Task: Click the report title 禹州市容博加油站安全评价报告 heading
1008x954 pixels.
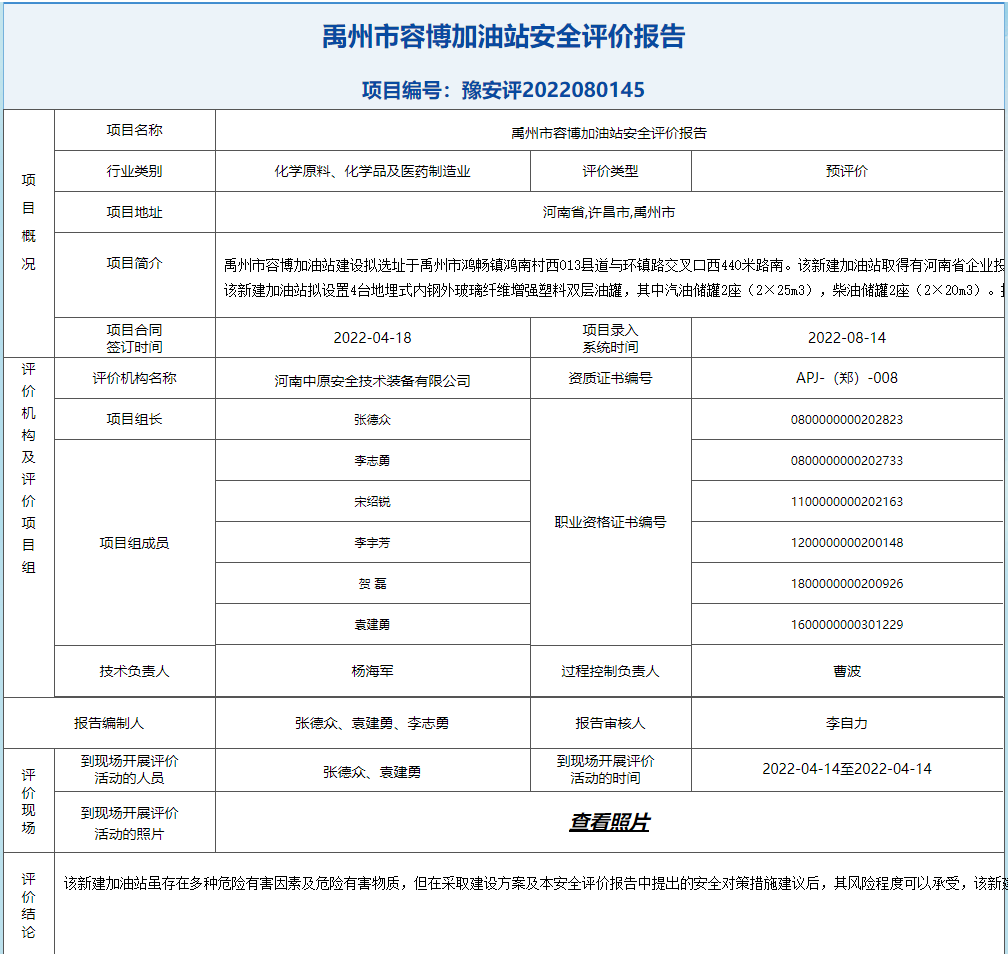Action: pos(503,36)
